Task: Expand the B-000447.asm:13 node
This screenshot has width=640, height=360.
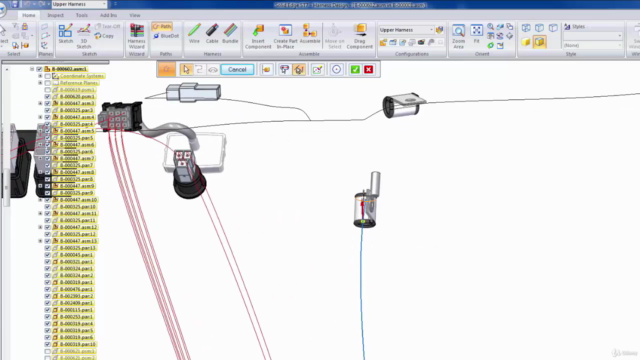Action: [40, 241]
